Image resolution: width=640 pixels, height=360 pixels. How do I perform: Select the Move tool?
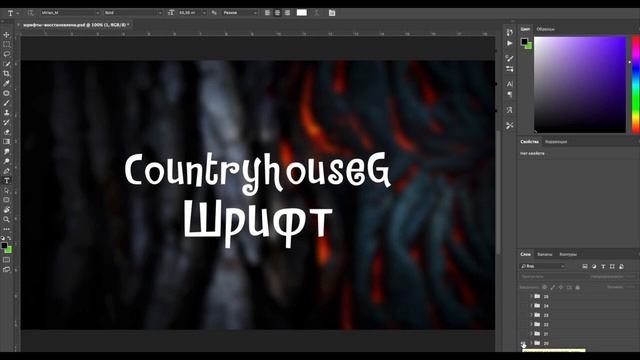(7, 35)
